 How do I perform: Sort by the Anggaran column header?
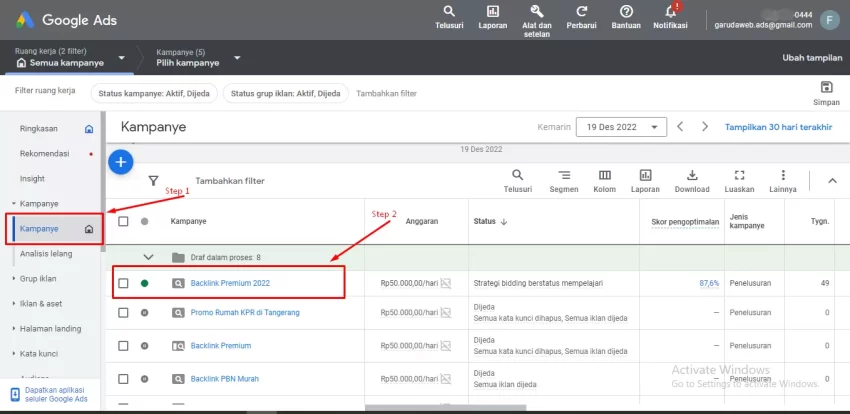(x=422, y=222)
